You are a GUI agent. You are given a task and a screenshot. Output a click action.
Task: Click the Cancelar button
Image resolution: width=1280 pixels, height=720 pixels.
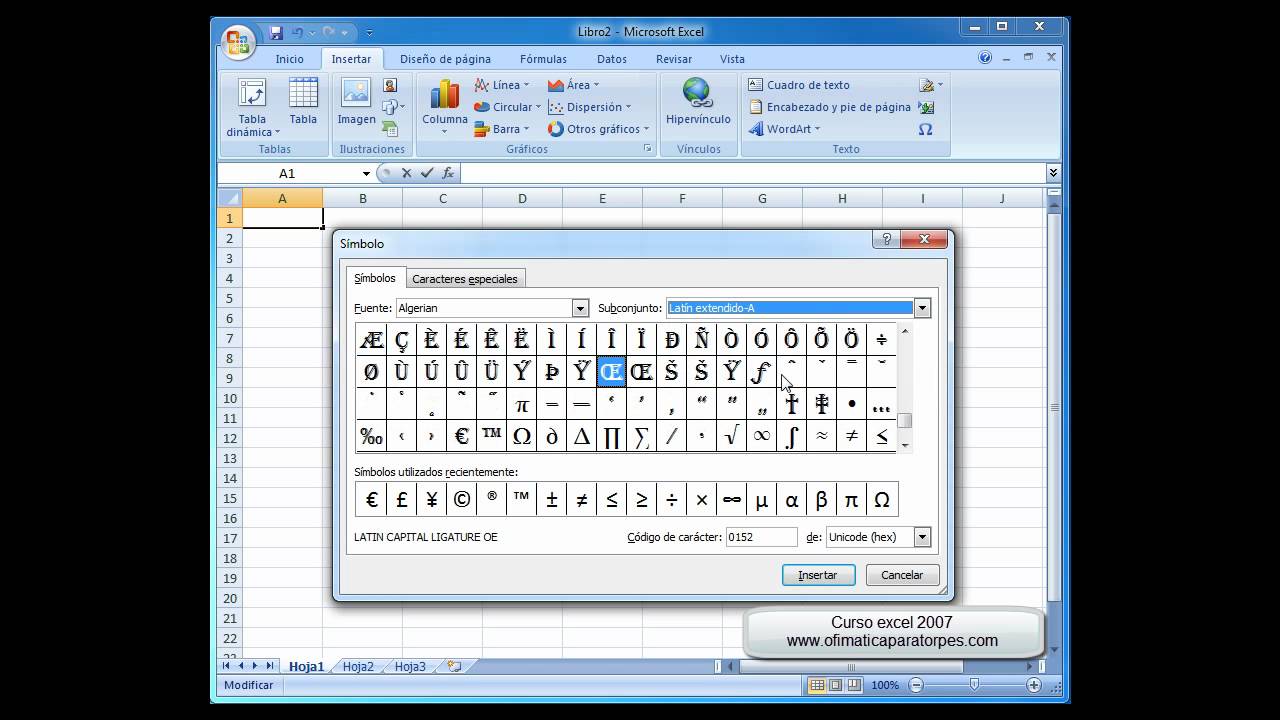[x=902, y=575]
